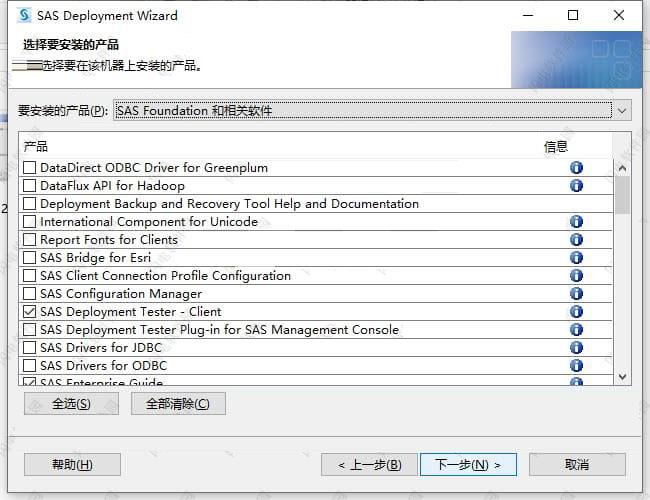
Task: Check DataDirect ODBC Driver for Greenplum
Action: (x=29, y=167)
